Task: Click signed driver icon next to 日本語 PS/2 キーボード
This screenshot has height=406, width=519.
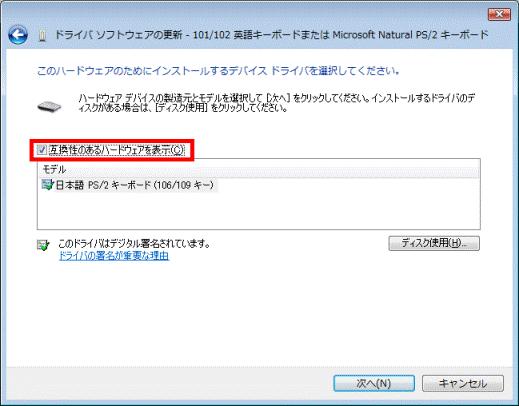Action: pyautogui.click(x=47, y=185)
